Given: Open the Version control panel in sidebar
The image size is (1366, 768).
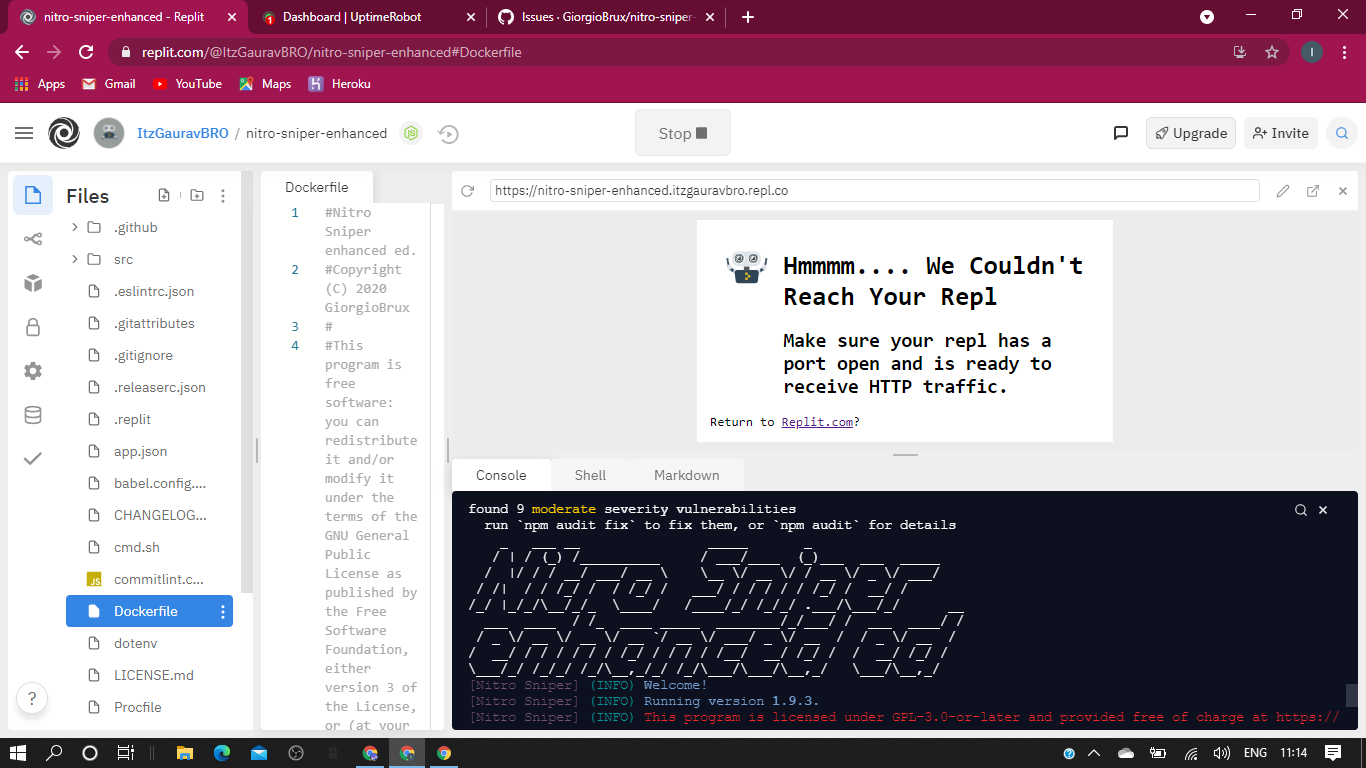Looking at the screenshot, I should [33, 238].
